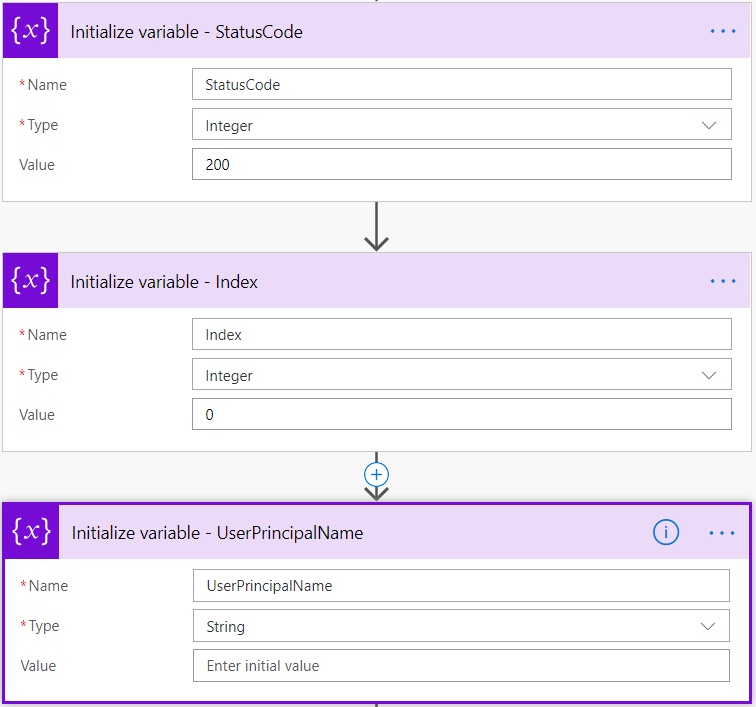Open the Index action ellipsis menu
The image size is (756, 707).
(722, 281)
